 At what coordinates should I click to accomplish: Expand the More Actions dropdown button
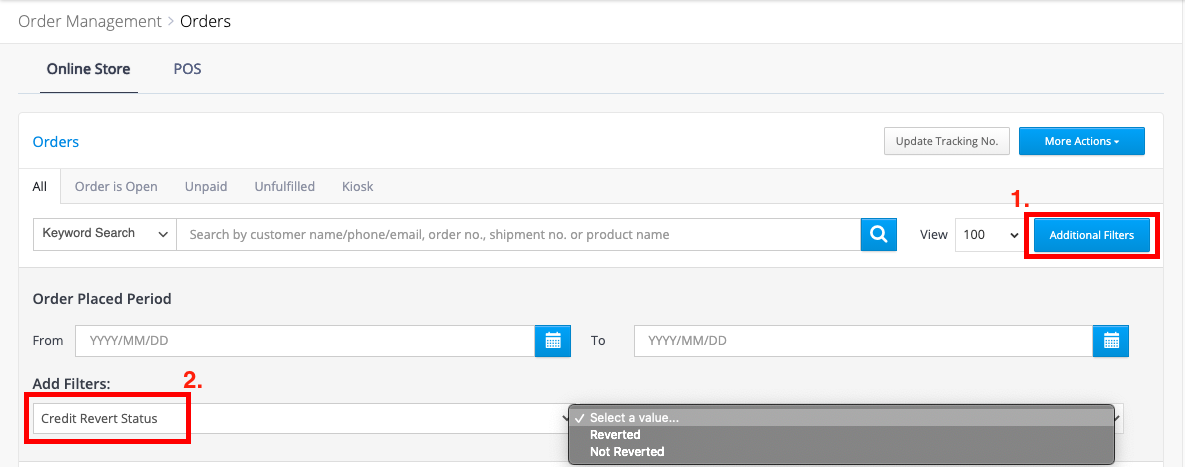(1081, 141)
